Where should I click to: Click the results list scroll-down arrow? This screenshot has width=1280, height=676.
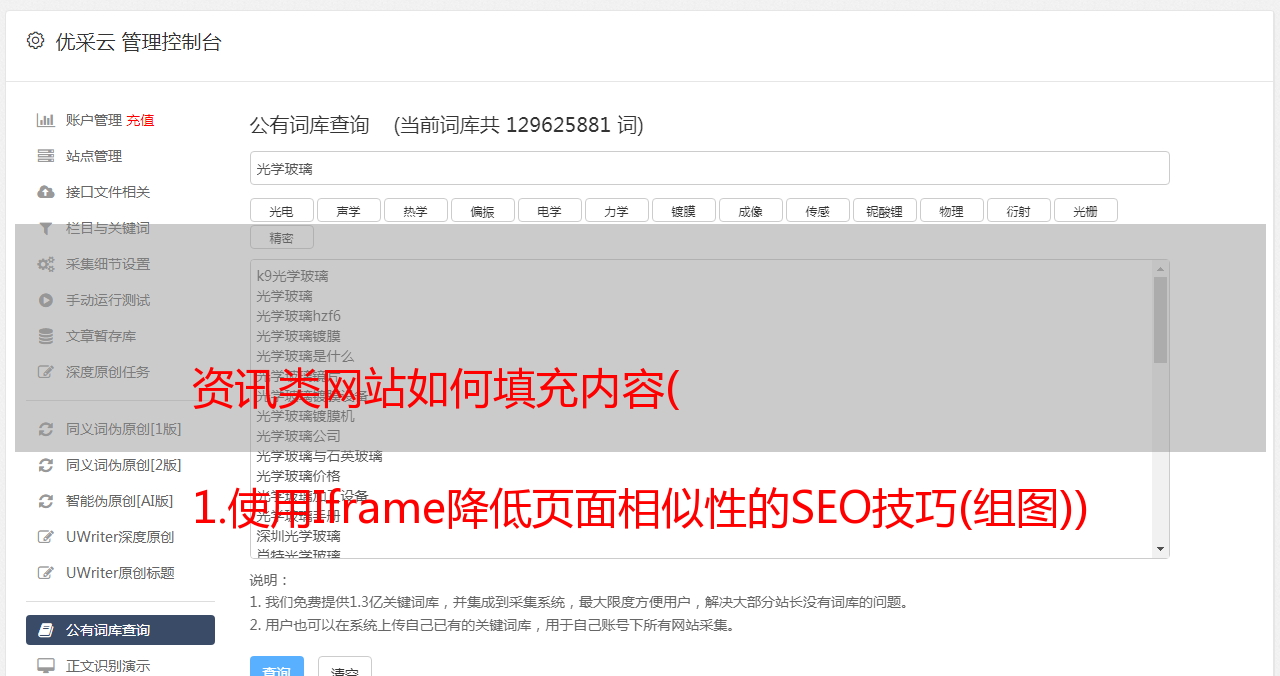(1160, 549)
